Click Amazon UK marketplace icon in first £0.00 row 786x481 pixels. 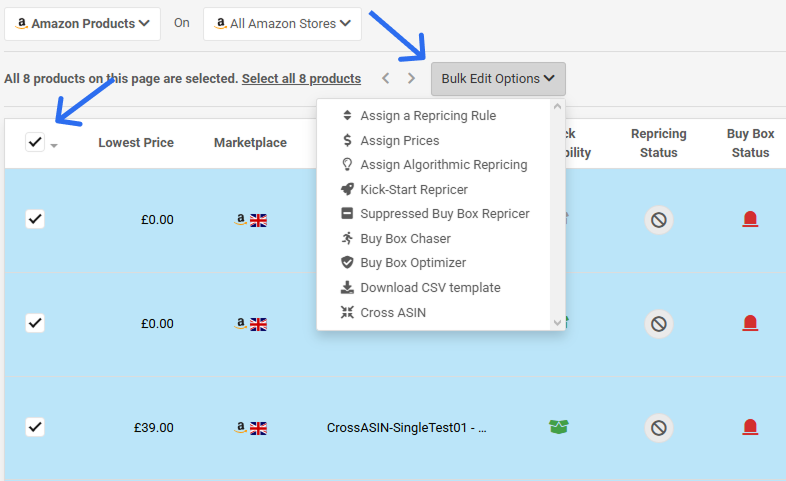(x=250, y=220)
